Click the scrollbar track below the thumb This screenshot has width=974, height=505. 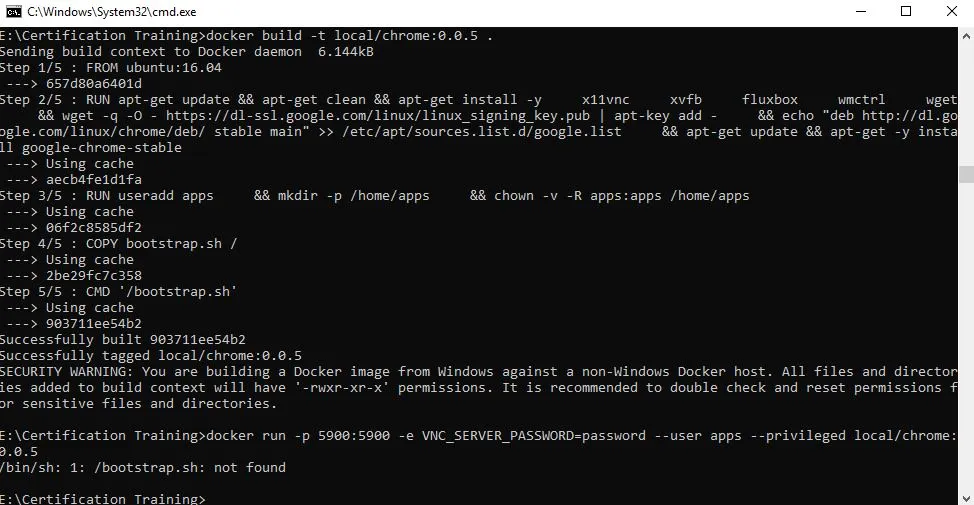[x=966, y=335]
